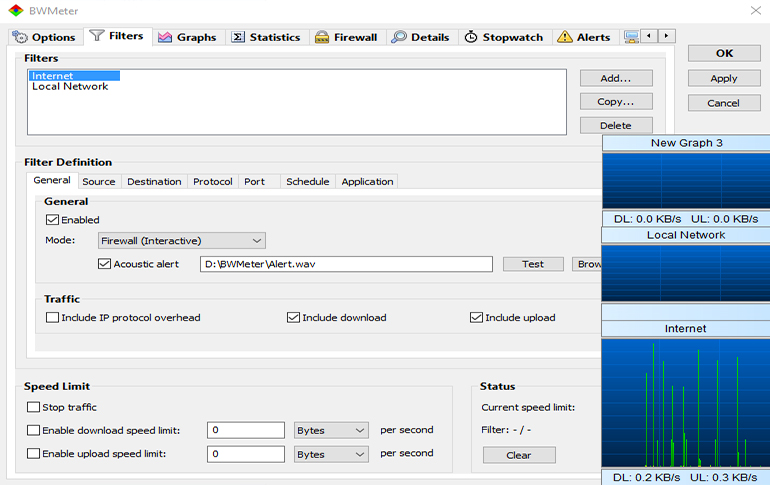Expand the upload speed limit Bytes dropdown
Screen dimensions: 770x485
331,454
